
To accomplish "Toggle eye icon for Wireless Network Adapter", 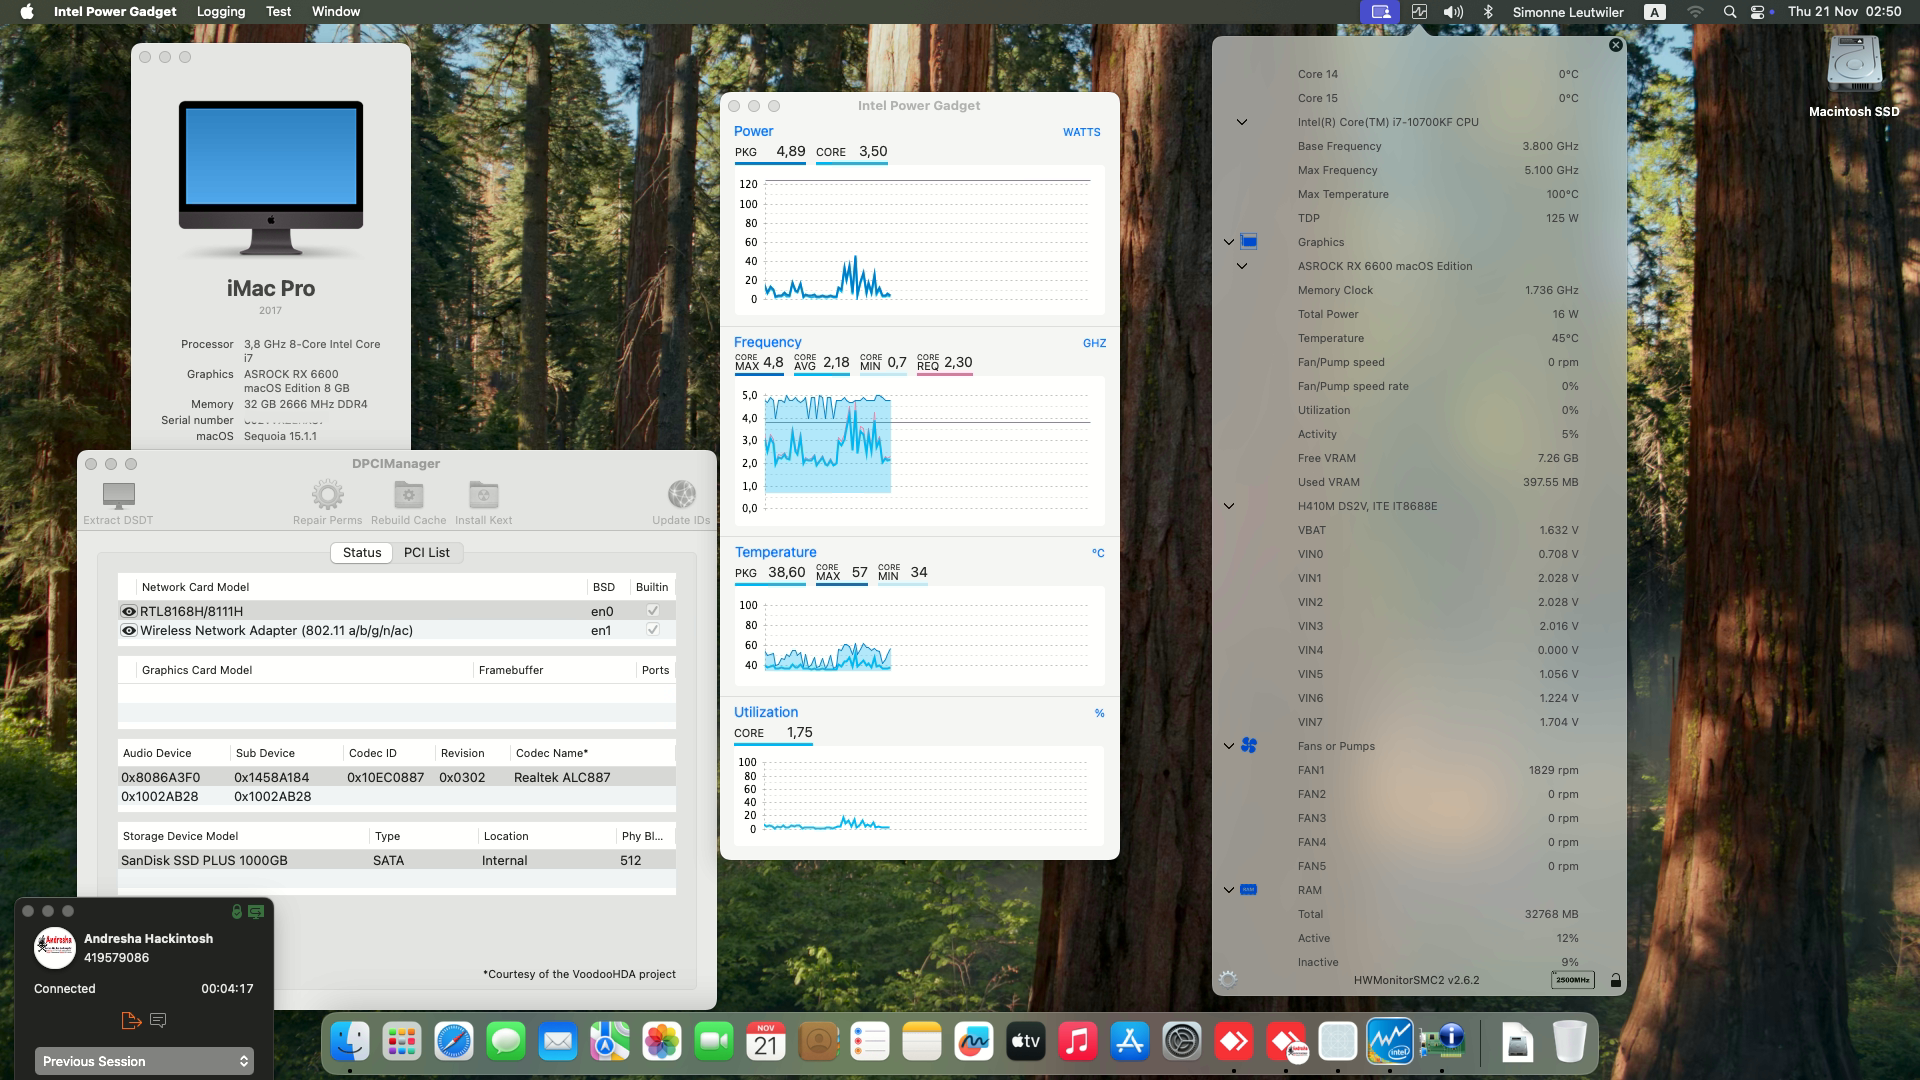I will click(x=129, y=630).
